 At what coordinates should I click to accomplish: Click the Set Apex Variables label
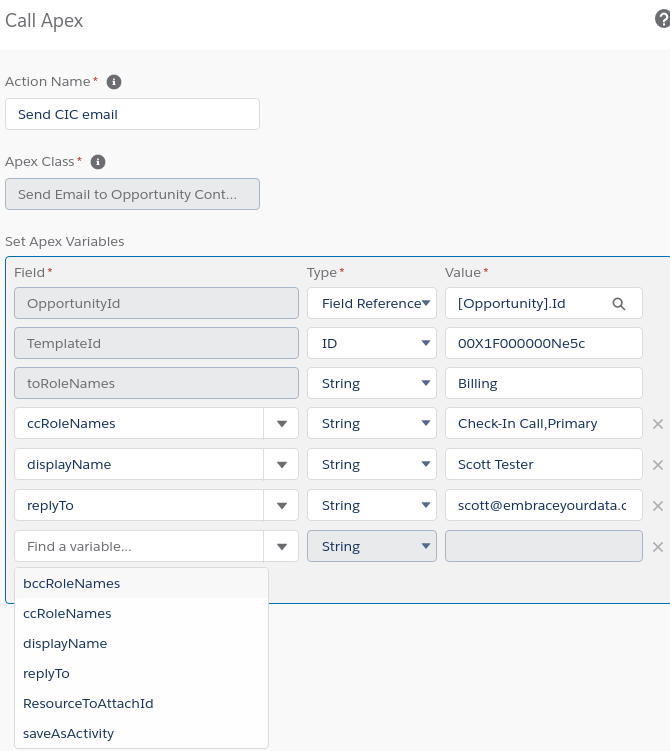65,241
